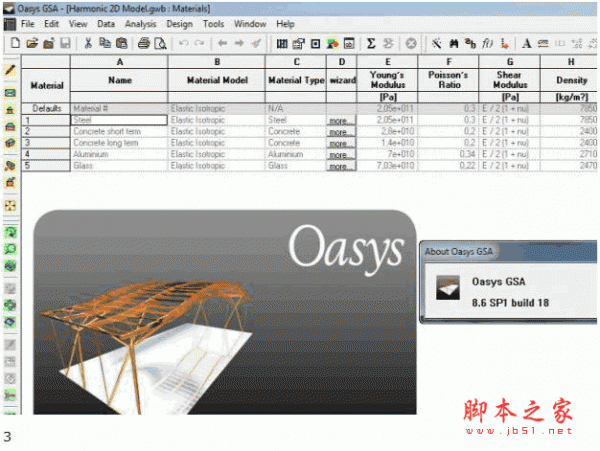600x451 pixels.
Task: Select the 'Glass' name cell in column A
Action: tap(119, 166)
